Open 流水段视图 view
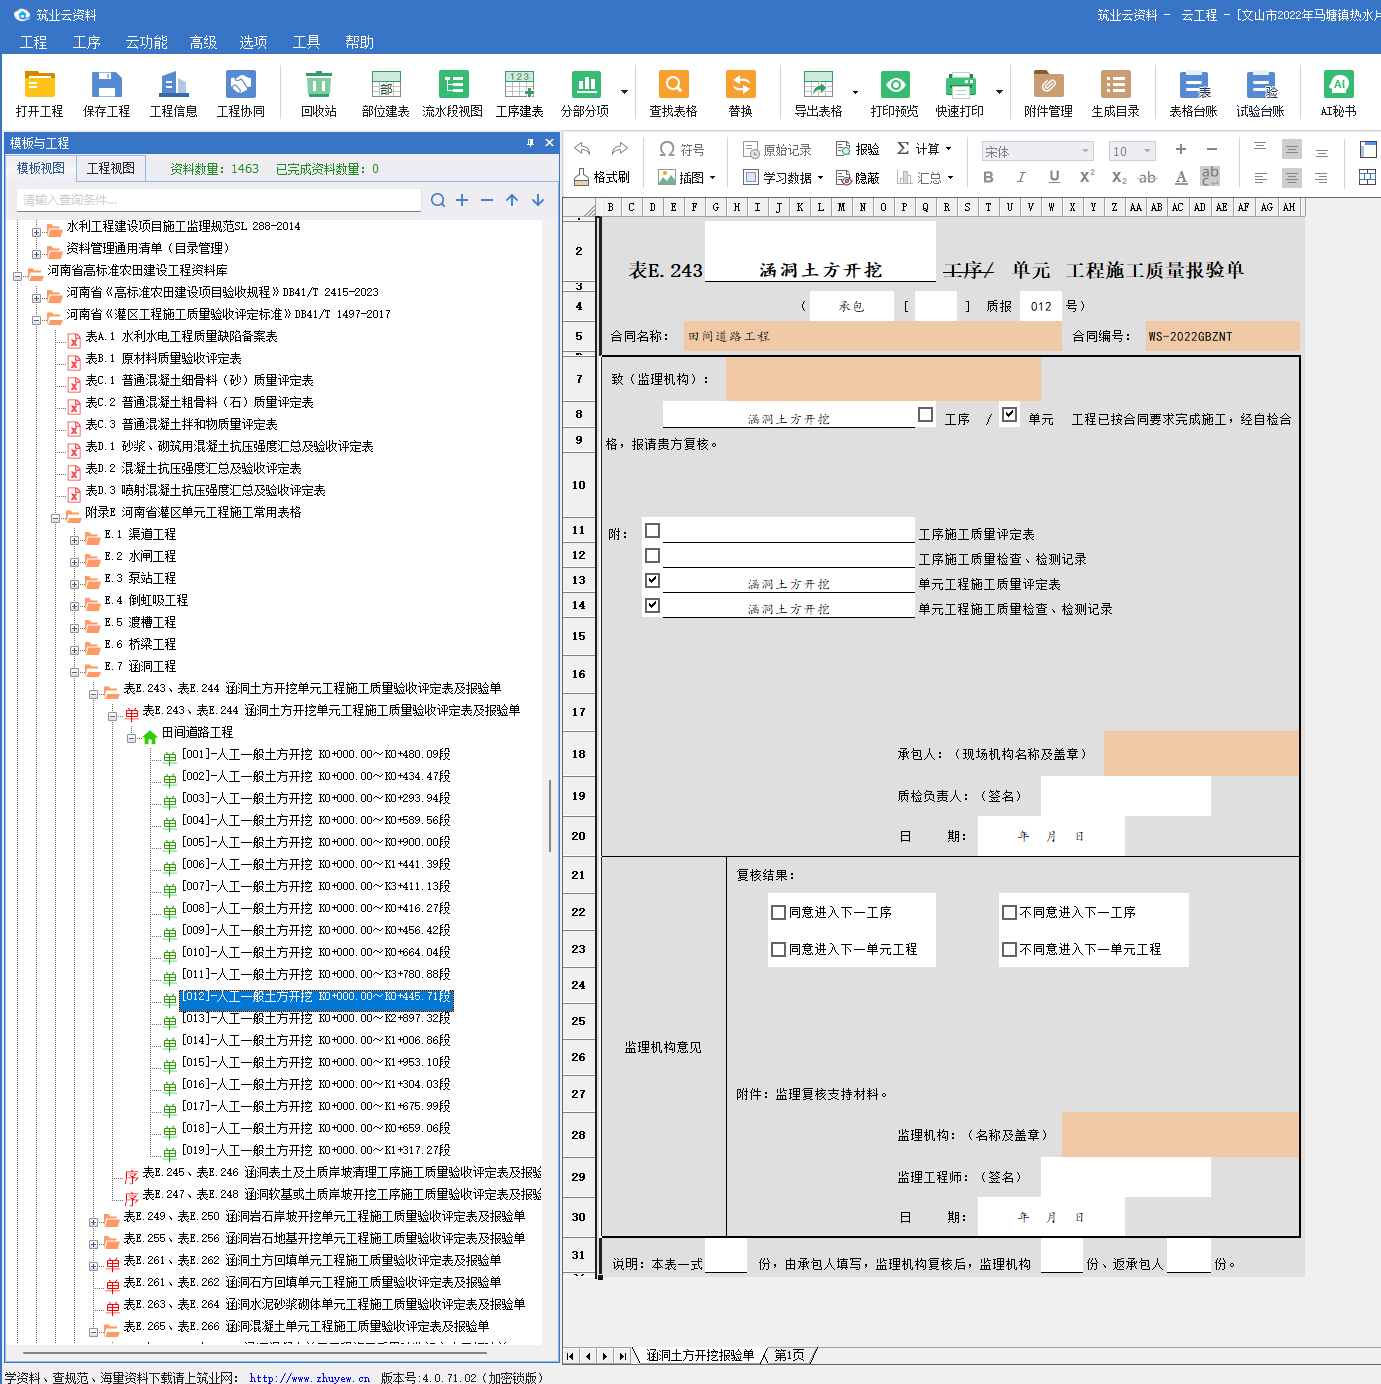 tap(452, 94)
